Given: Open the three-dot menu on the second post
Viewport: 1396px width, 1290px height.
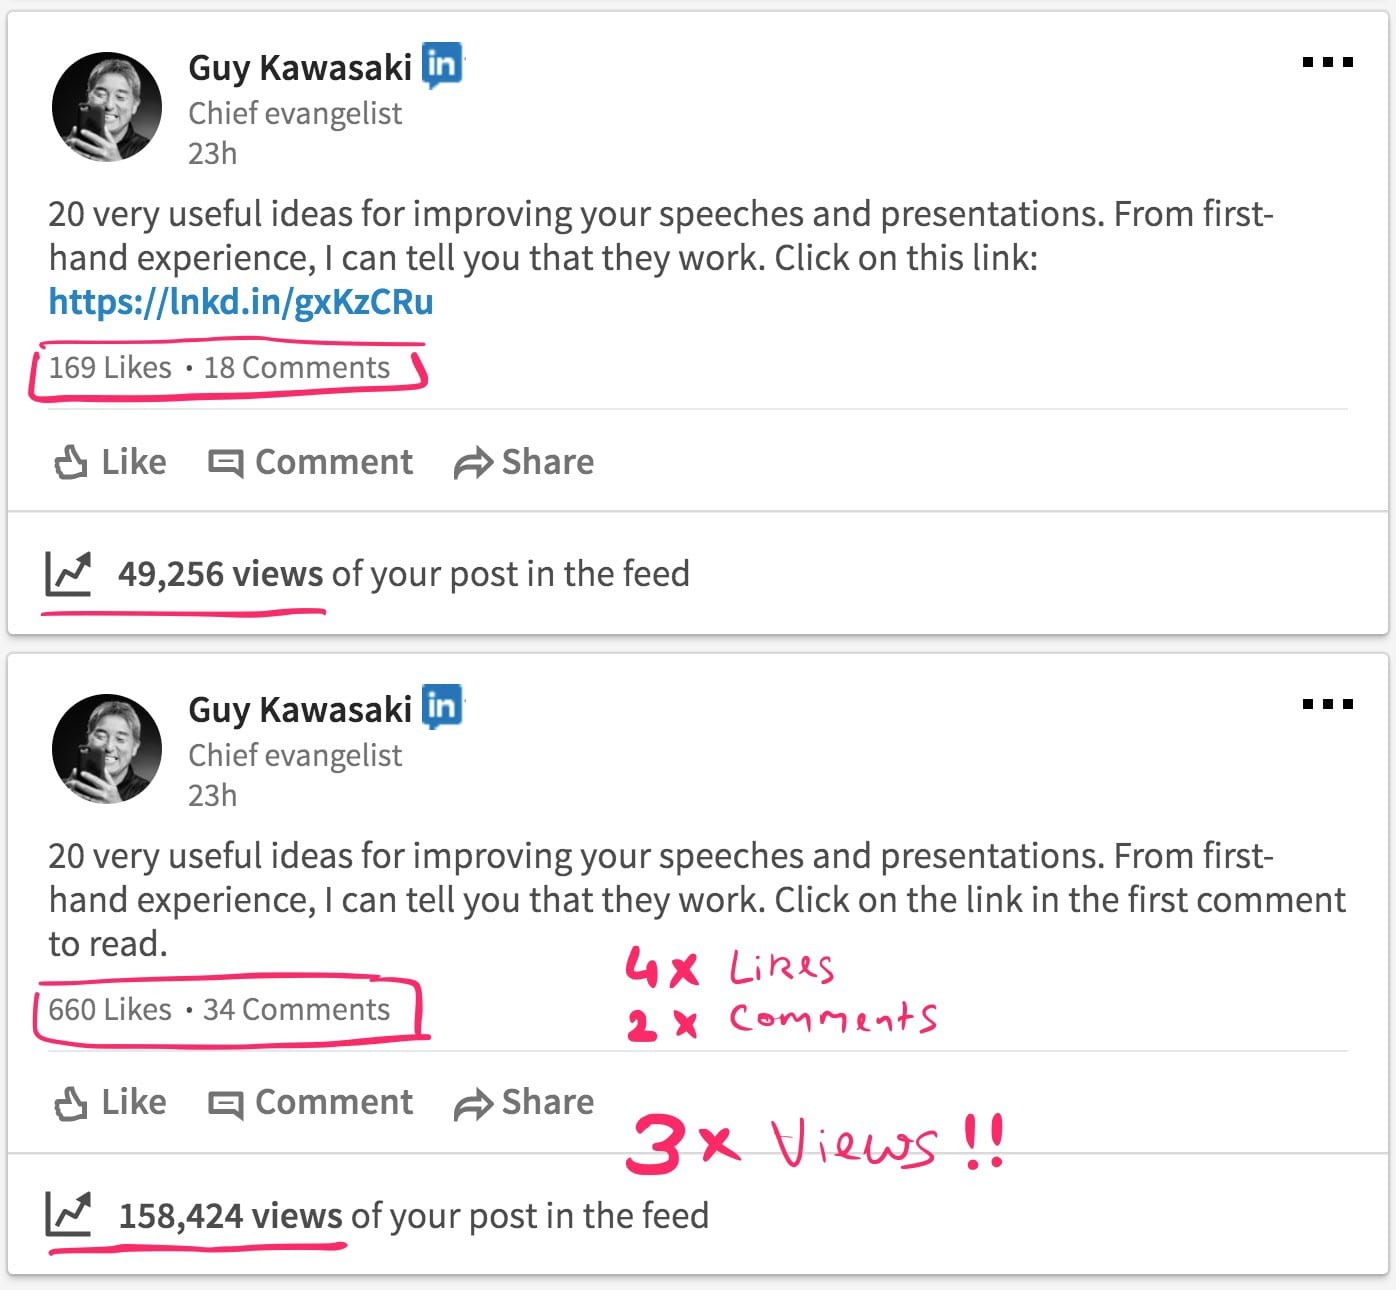Looking at the screenshot, I should (1328, 703).
